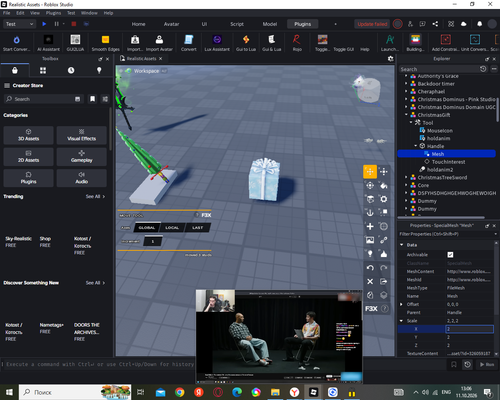The height and width of the screenshot is (400, 500).
Task: Click the Gameplay category button
Action: (82, 157)
